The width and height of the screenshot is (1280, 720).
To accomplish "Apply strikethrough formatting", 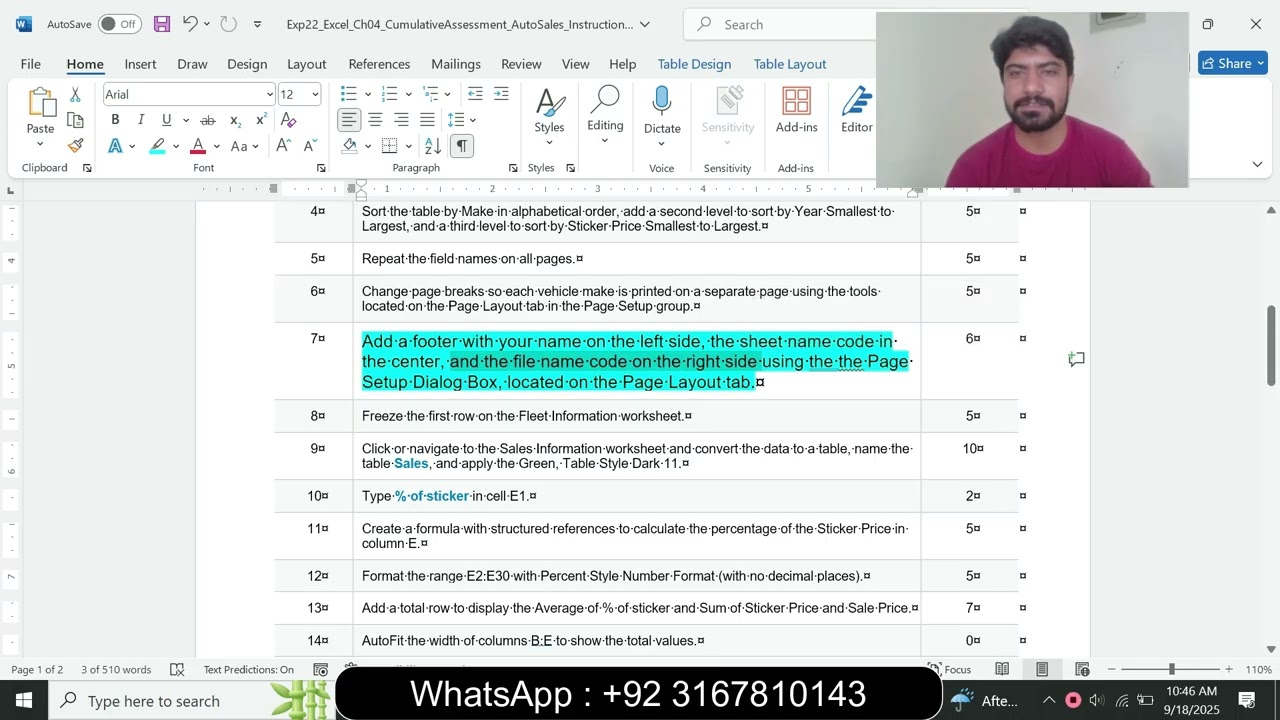I will 208,120.
